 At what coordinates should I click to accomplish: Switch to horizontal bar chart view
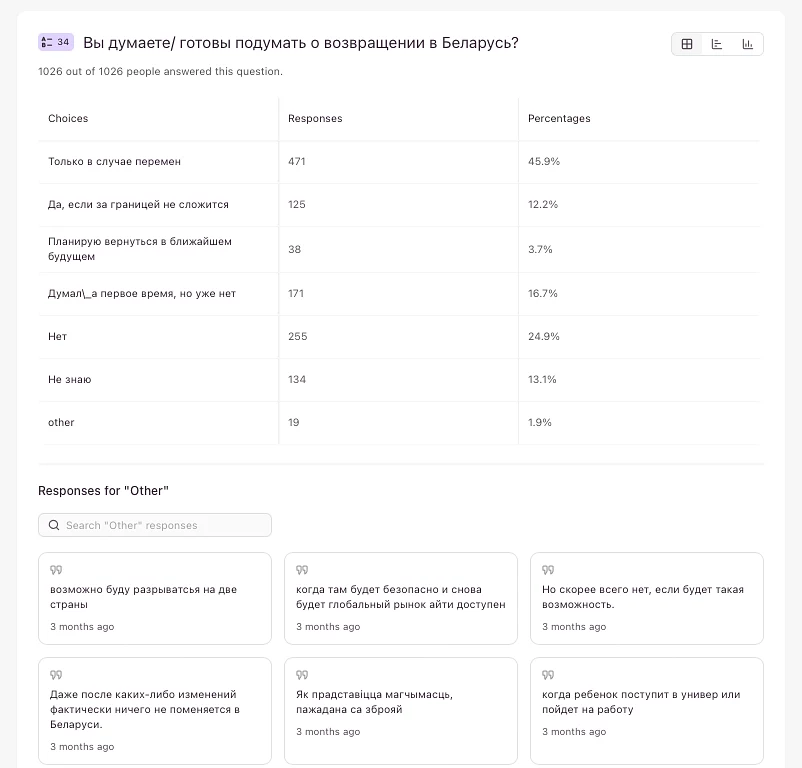(717, 44)
